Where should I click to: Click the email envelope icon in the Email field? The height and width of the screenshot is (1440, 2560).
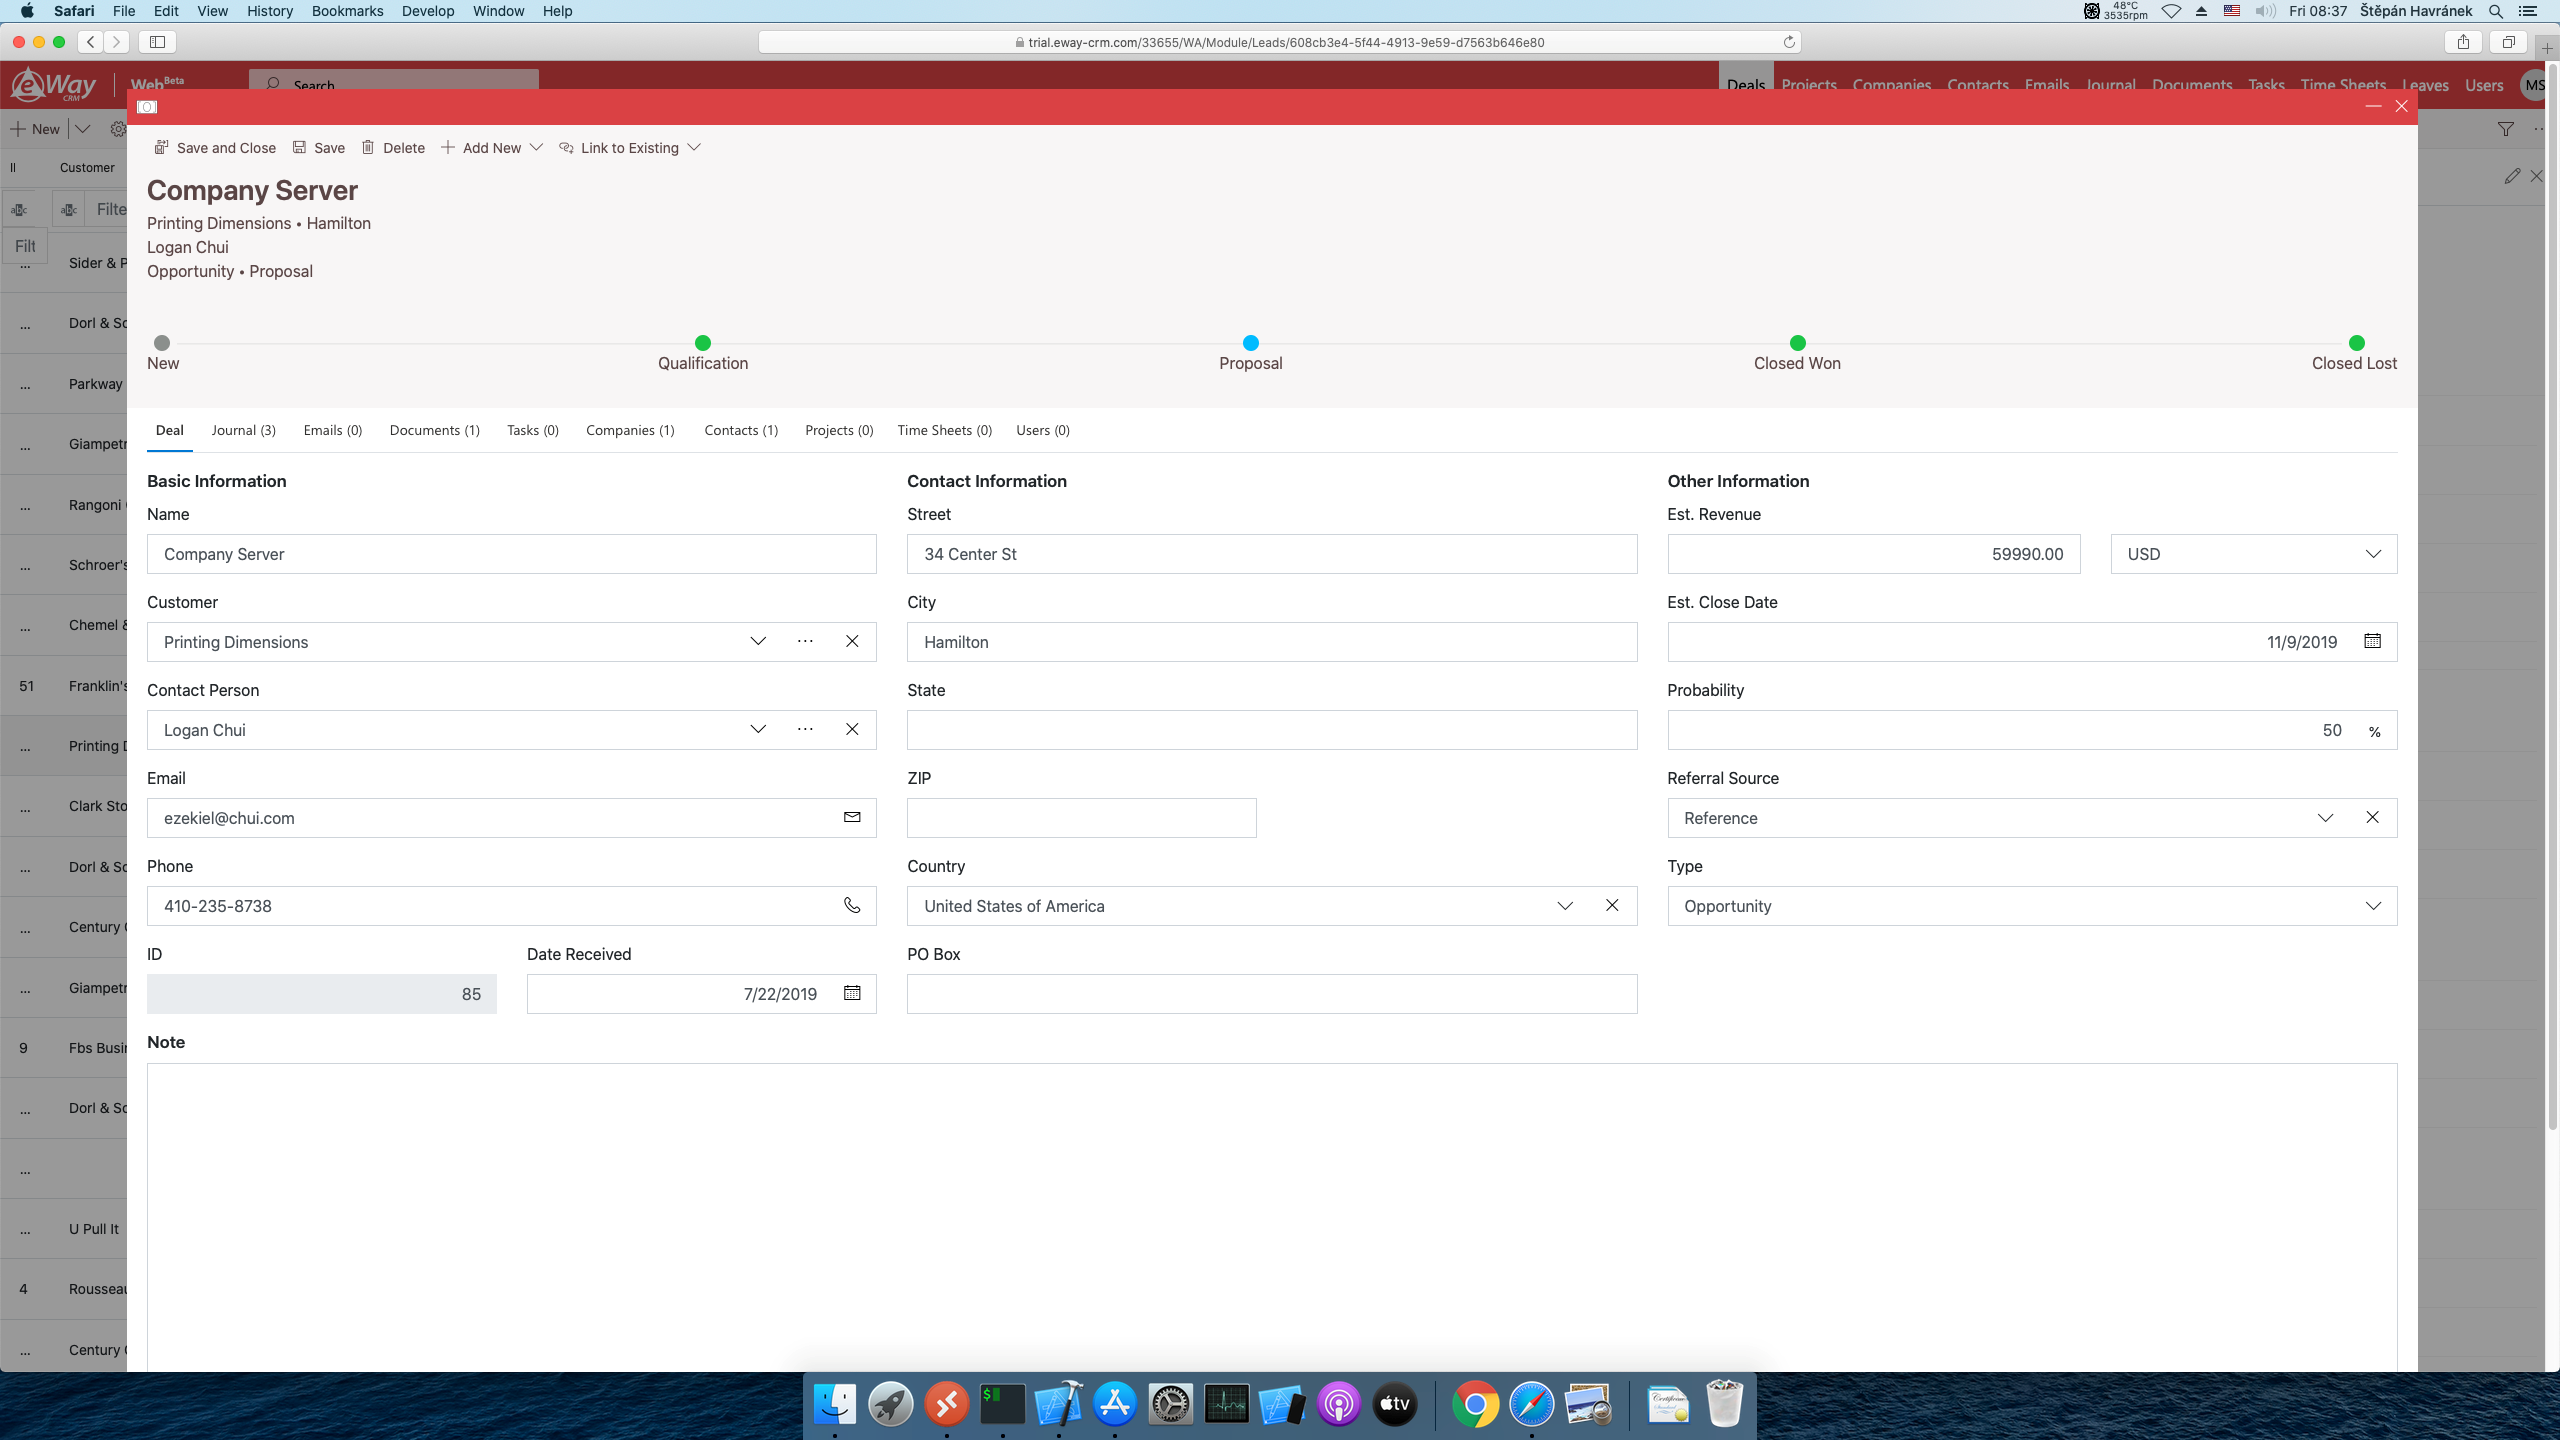tap(852, 817)
